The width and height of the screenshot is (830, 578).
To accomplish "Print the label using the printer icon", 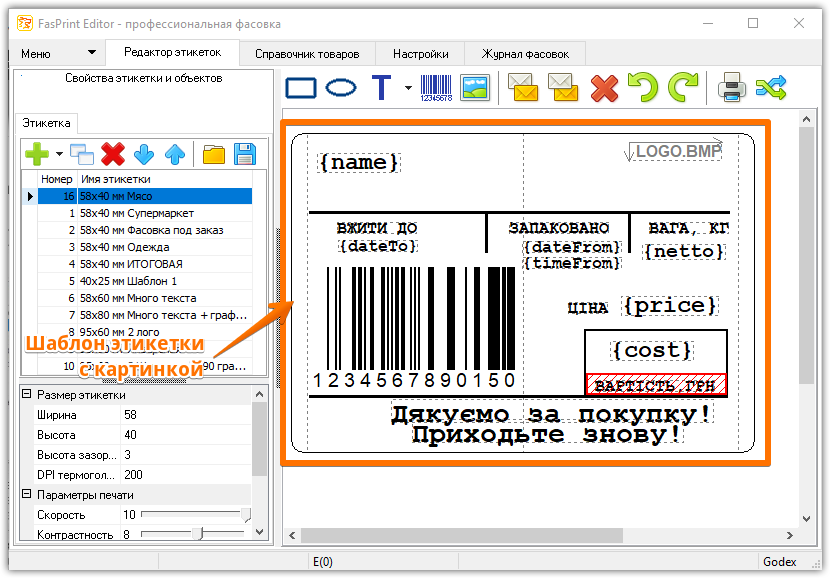I will (x=732, y=87).
